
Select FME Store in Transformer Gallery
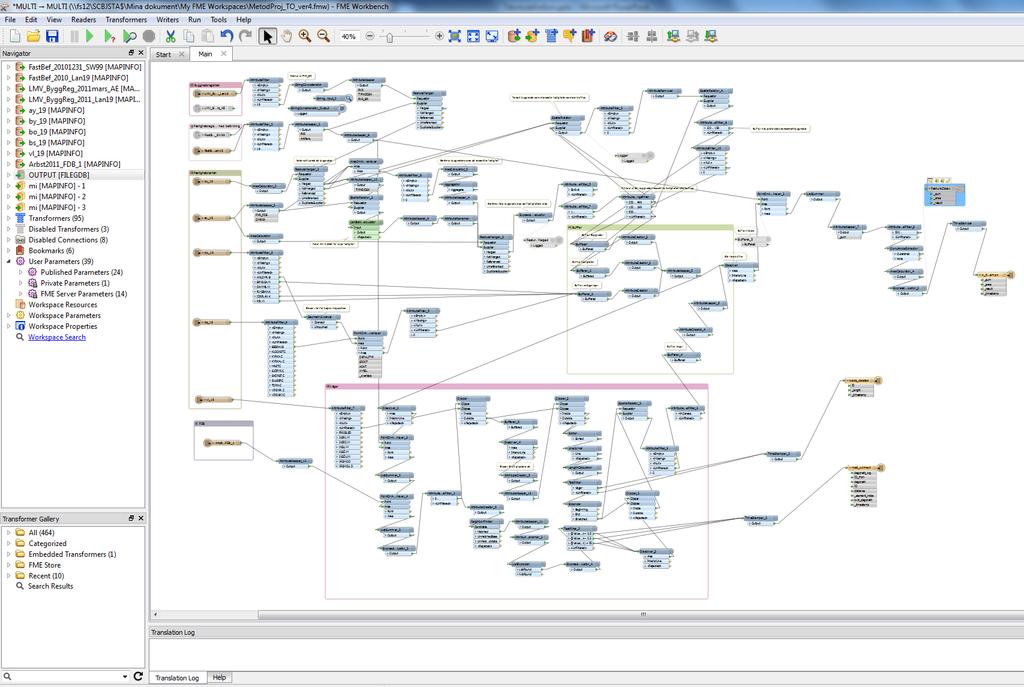point(44,565)
